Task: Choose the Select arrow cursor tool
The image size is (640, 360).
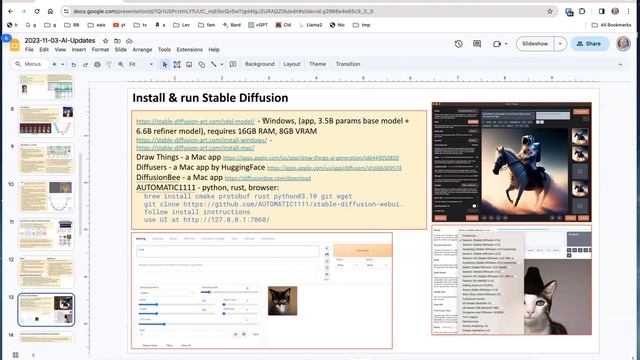Action: coord(164,64)
